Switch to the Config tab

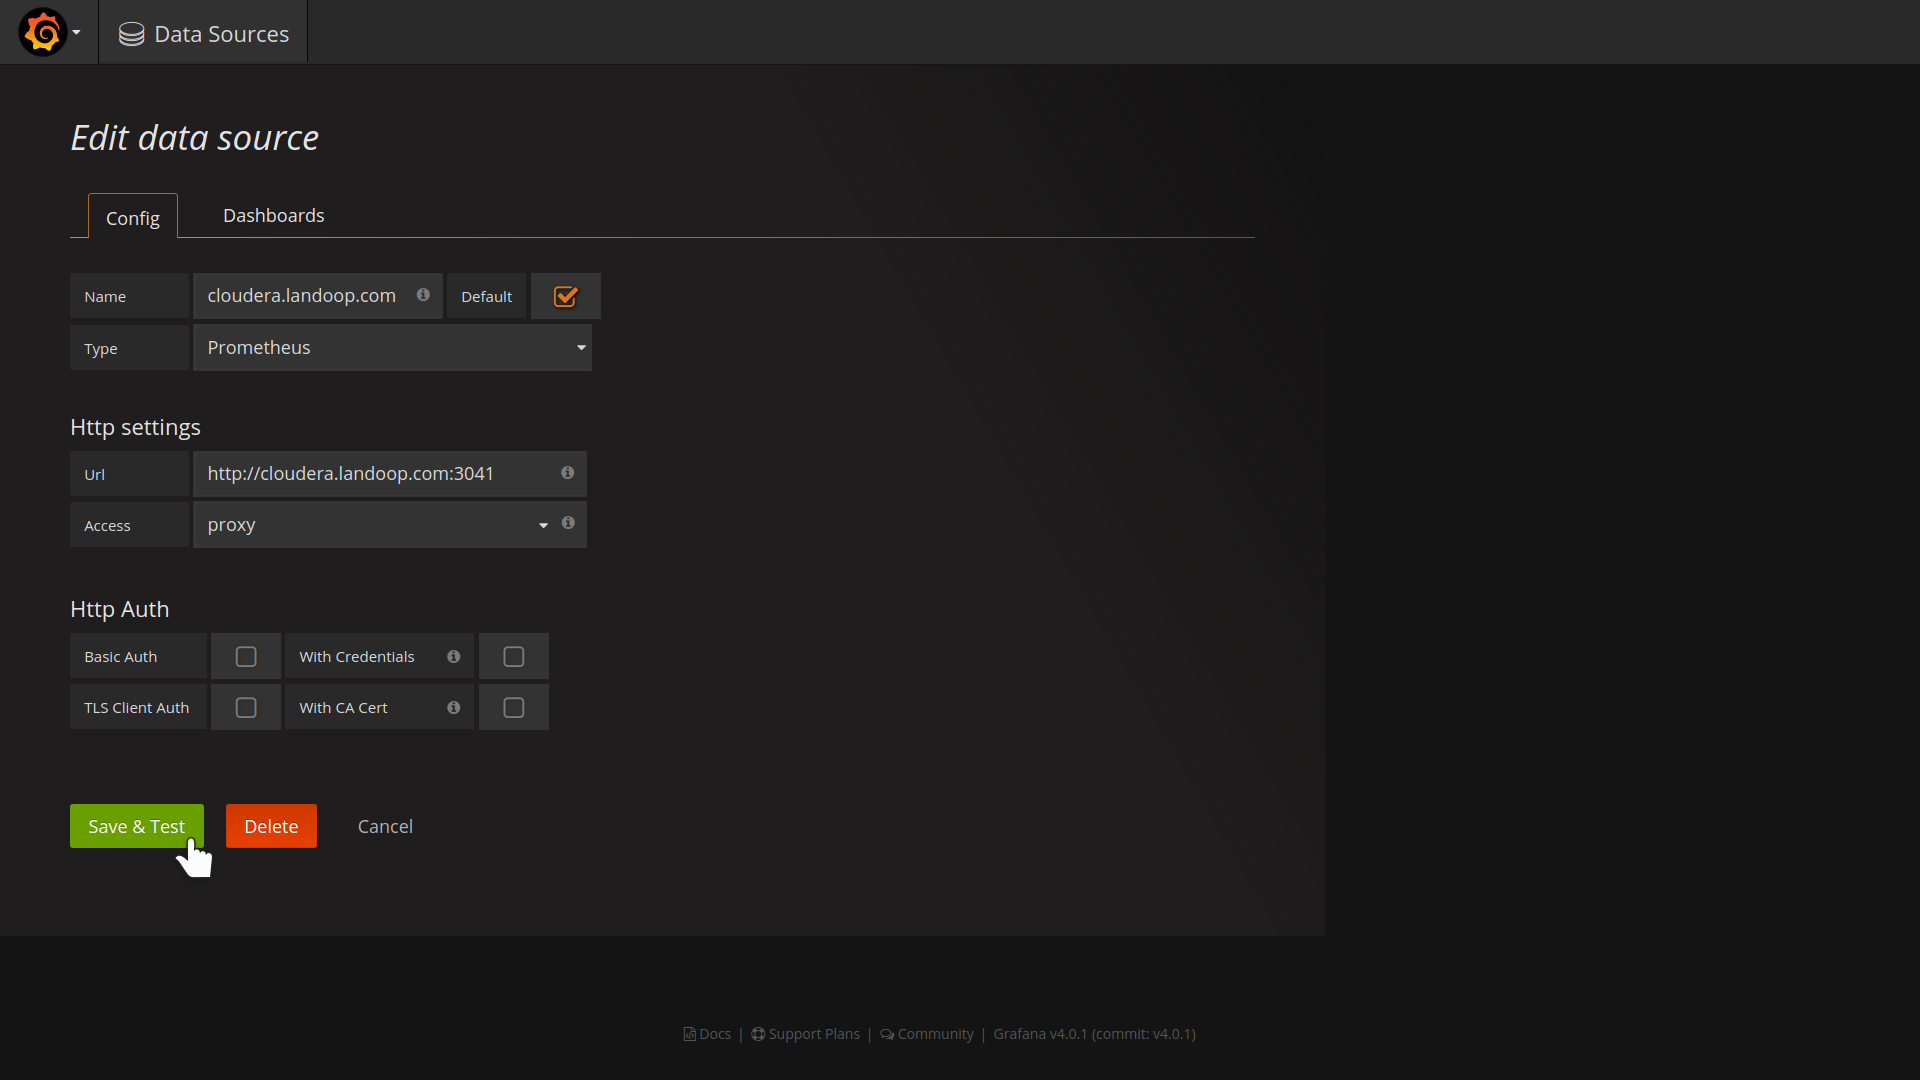pyautogui.click(x=133, y=217)
